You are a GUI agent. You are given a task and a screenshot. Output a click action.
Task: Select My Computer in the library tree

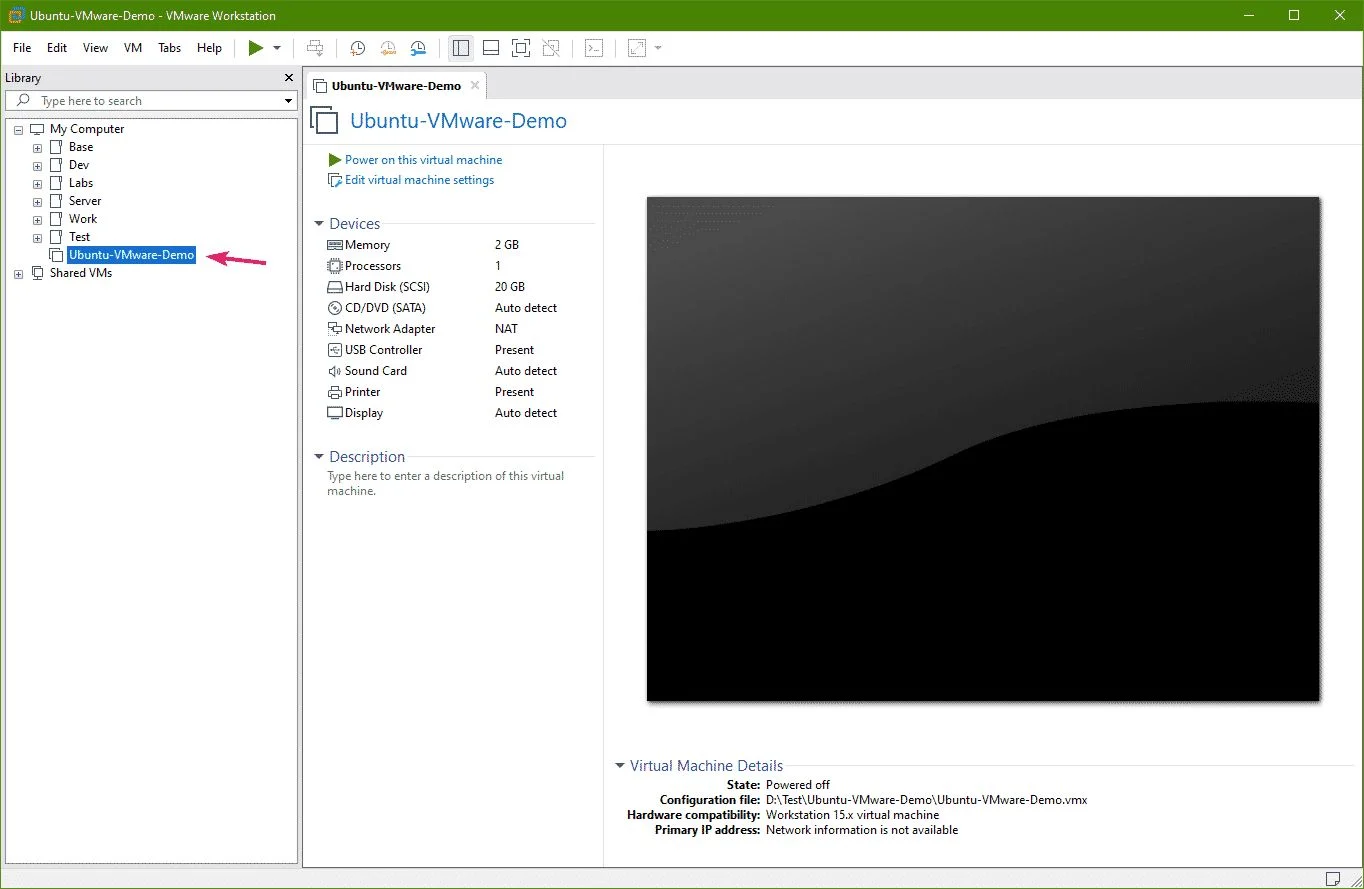[x=87, y=129]
